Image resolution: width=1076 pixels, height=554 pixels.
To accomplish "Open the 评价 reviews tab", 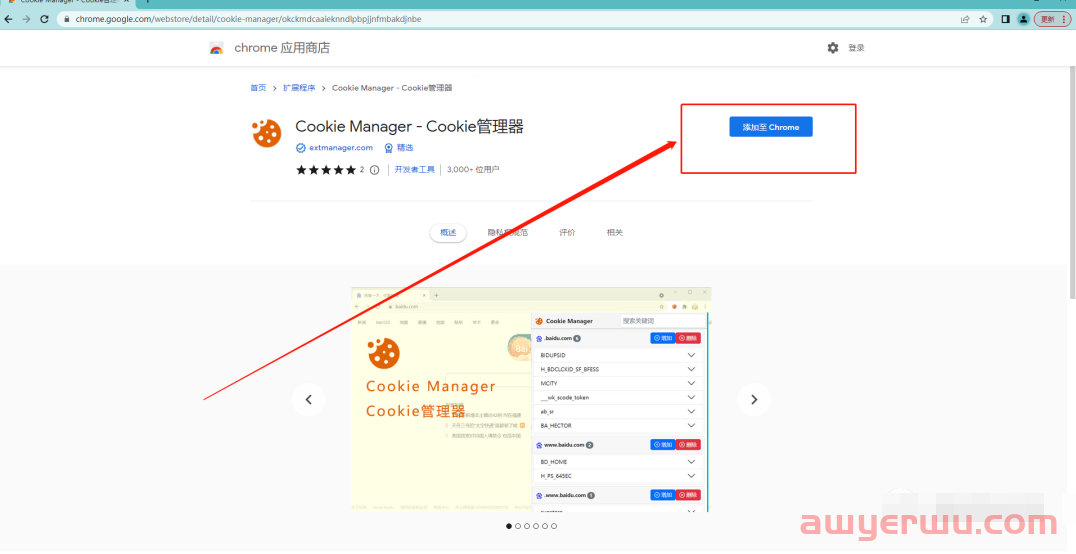I will pyautogui.click(x=568, y=233).
